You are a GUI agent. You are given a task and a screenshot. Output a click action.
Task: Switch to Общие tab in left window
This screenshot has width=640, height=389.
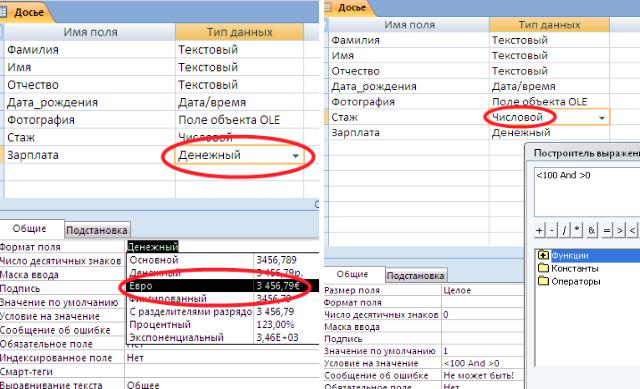coord(30,229)
